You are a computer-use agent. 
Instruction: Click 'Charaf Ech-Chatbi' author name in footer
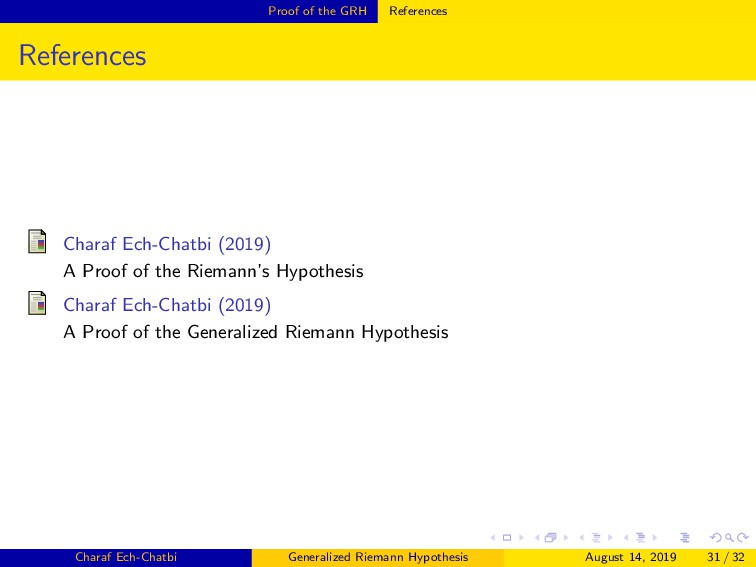[x=126, y=557]
